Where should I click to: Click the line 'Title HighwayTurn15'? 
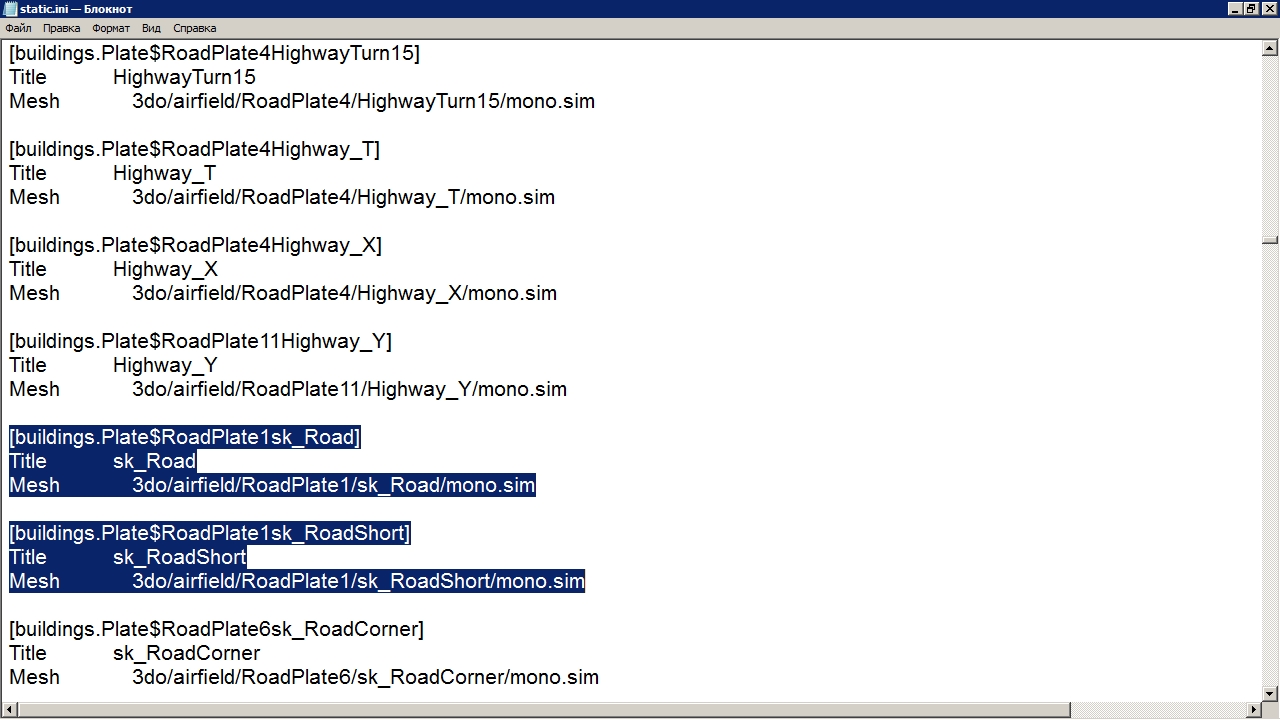(x=132, y=77)
